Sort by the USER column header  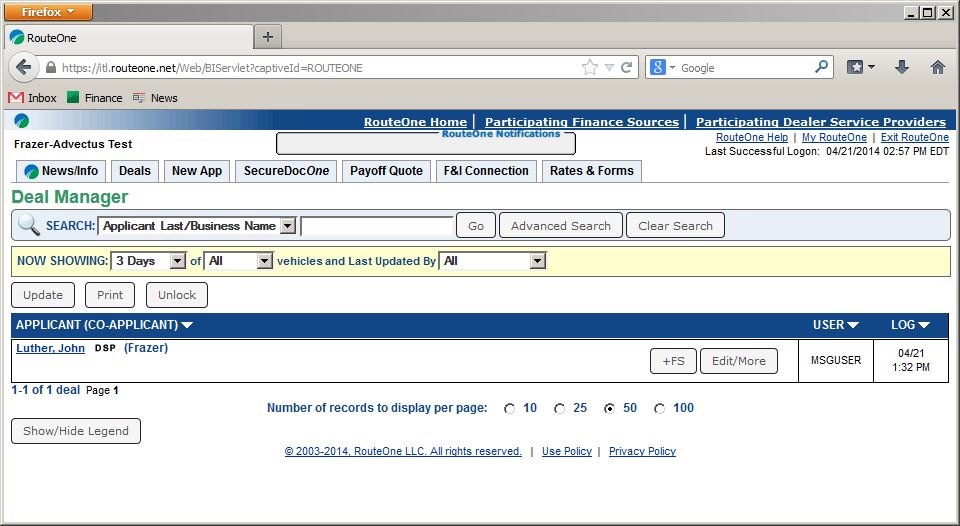coord(836,325)
